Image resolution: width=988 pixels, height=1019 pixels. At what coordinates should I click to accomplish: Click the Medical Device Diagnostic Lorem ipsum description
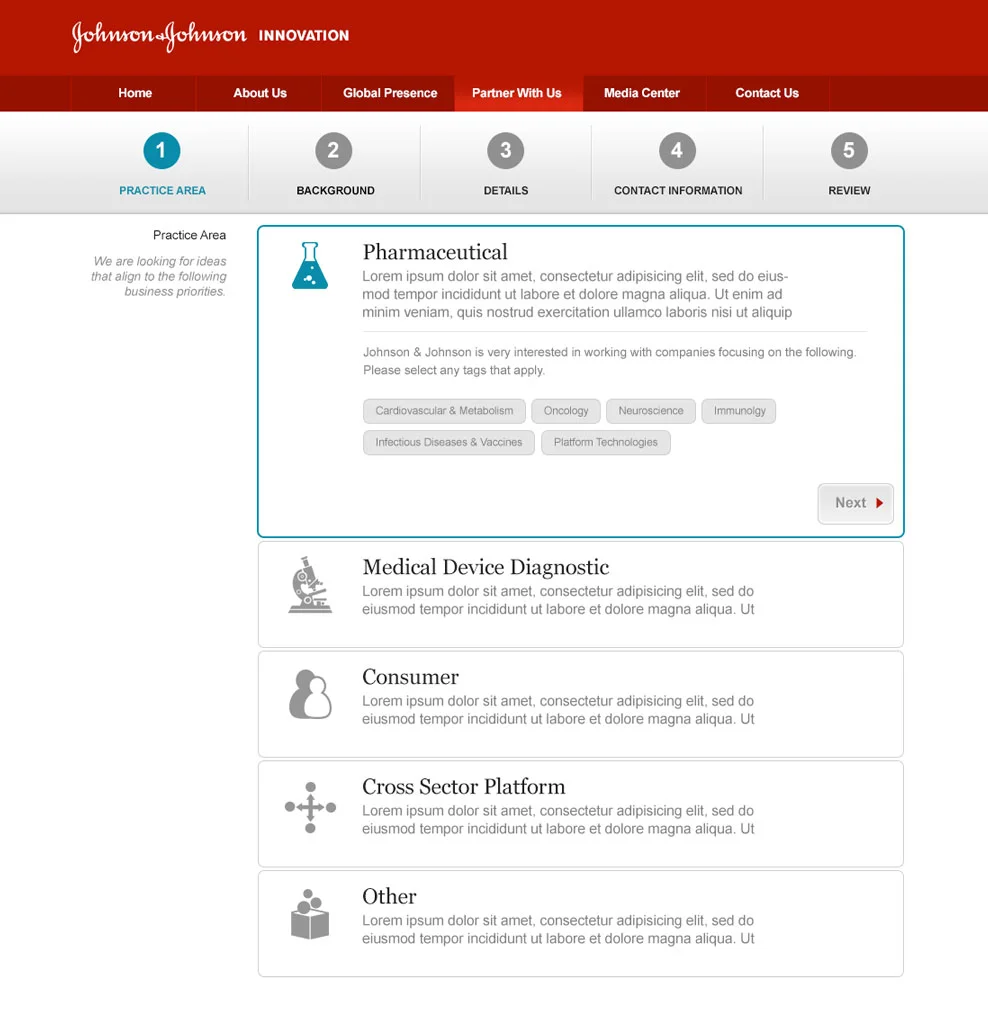(558, 600)
